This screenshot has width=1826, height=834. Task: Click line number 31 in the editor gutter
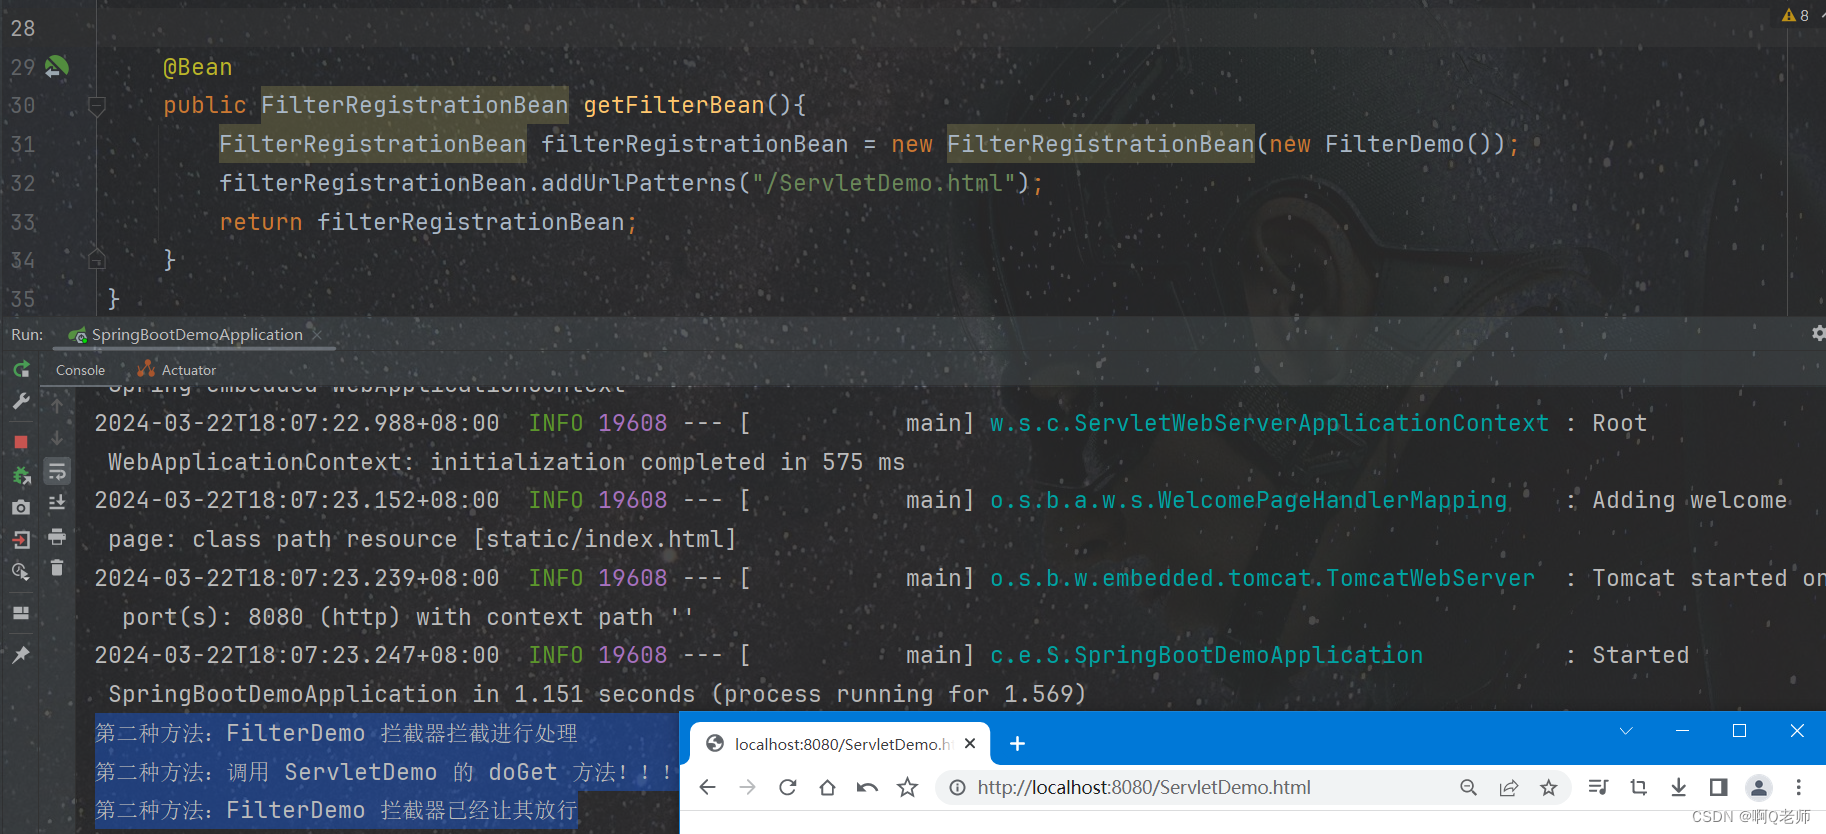[x=23, y=144]
